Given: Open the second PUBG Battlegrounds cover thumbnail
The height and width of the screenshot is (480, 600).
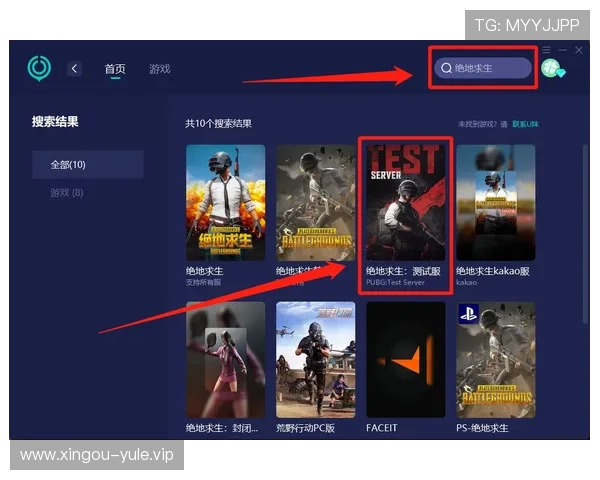Looking at the screenshot, I should coord(315,202).
